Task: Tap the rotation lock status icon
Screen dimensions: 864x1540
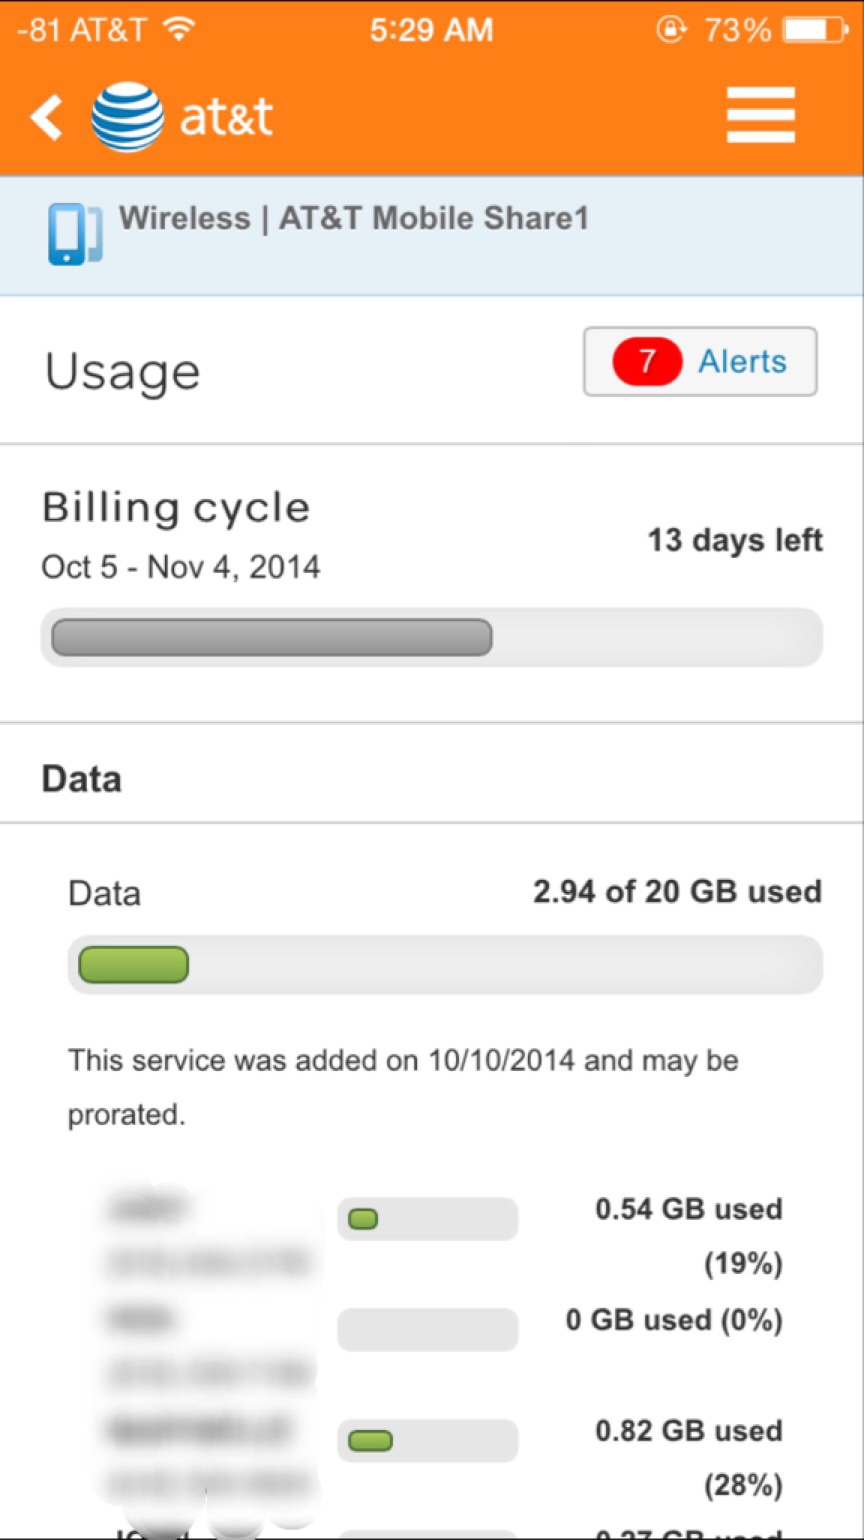Action: (669, 30)
